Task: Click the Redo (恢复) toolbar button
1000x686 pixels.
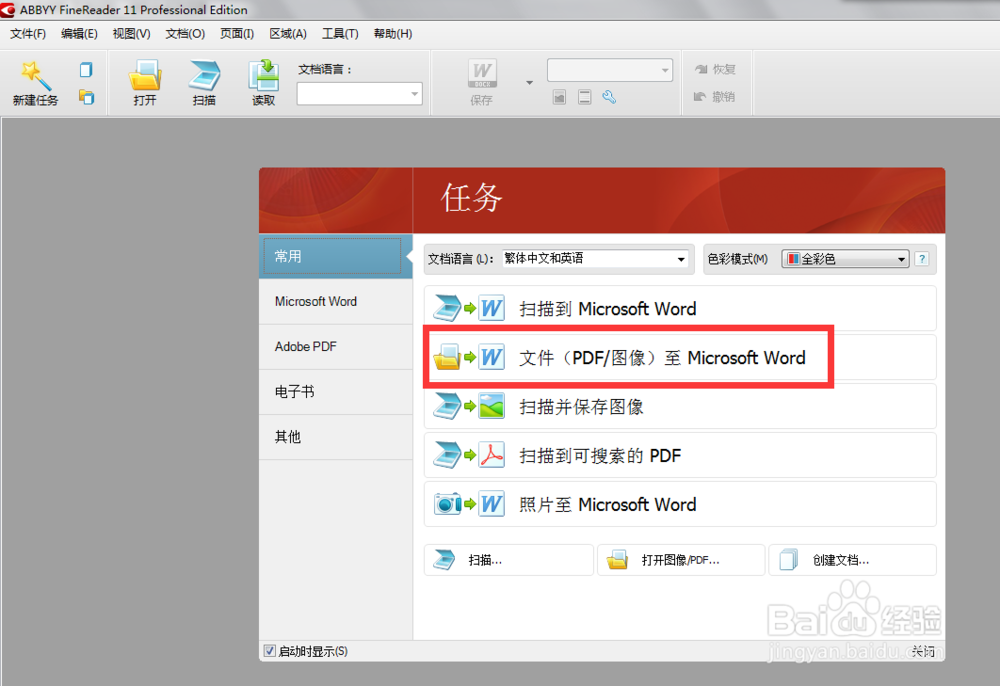Action: point(715,69)
